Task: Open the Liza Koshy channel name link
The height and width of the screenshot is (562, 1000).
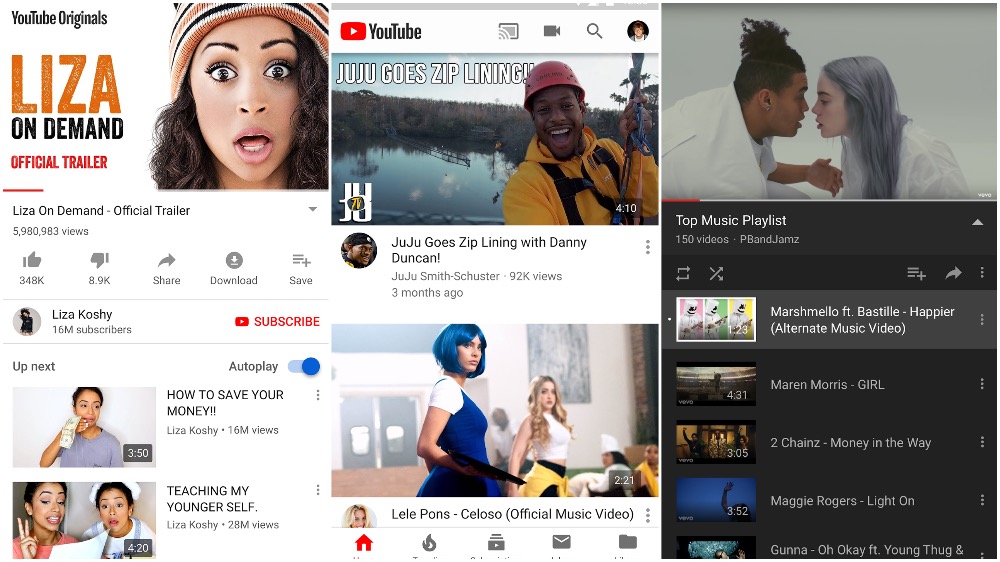Action: coord(82,314)
